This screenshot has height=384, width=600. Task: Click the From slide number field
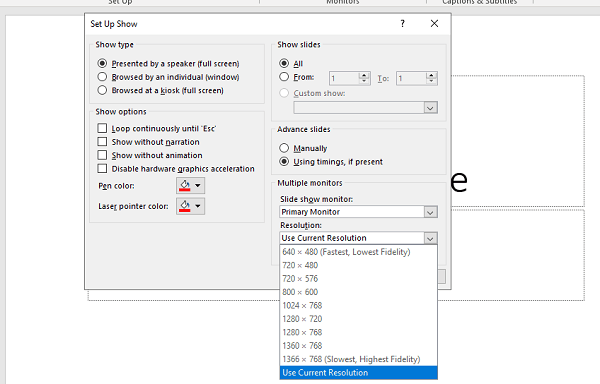coord(344,78)
